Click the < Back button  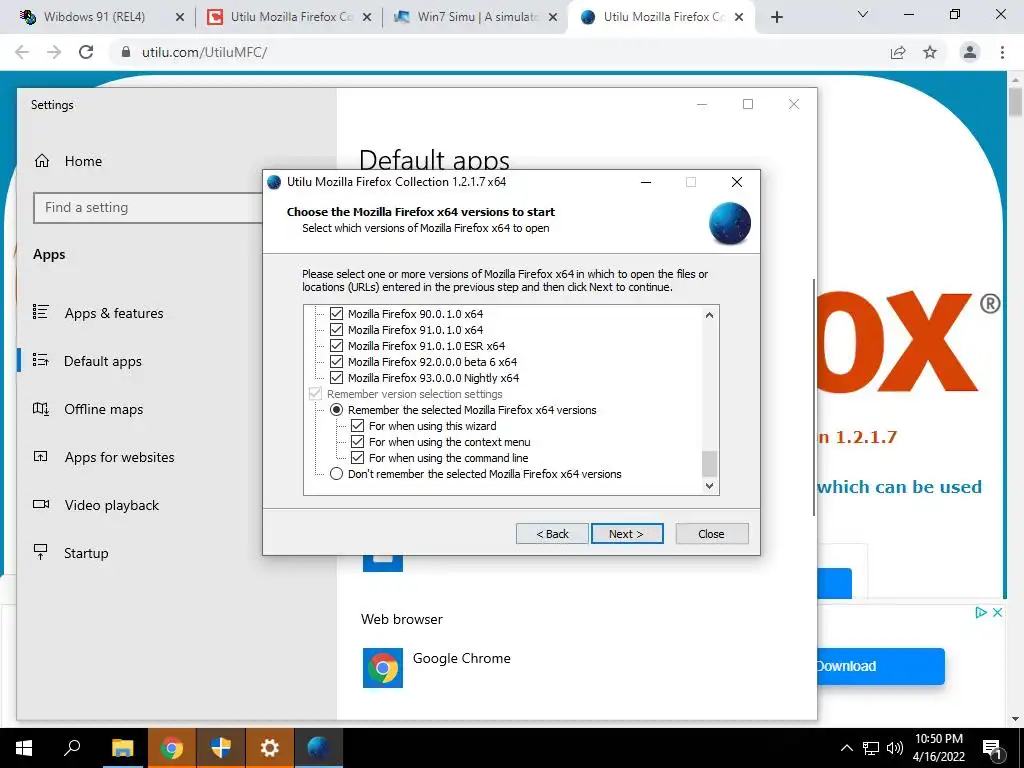(552, 534)
